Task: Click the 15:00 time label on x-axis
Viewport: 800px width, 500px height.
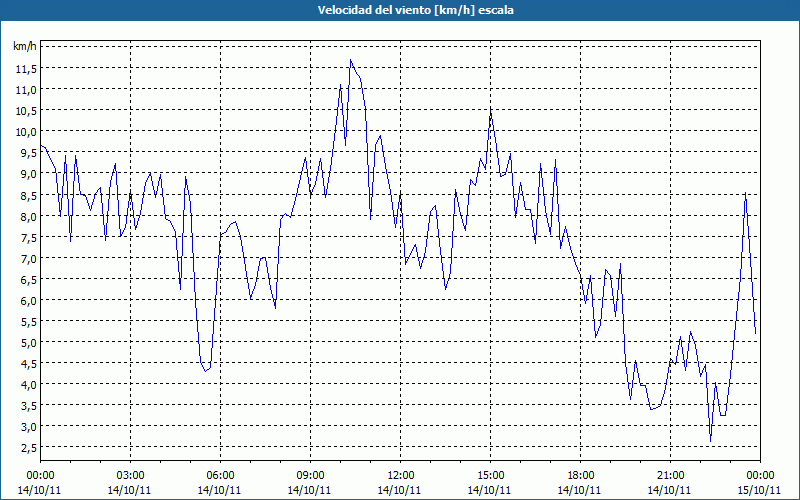Action: pyautogui.click(x=490, y=476)
